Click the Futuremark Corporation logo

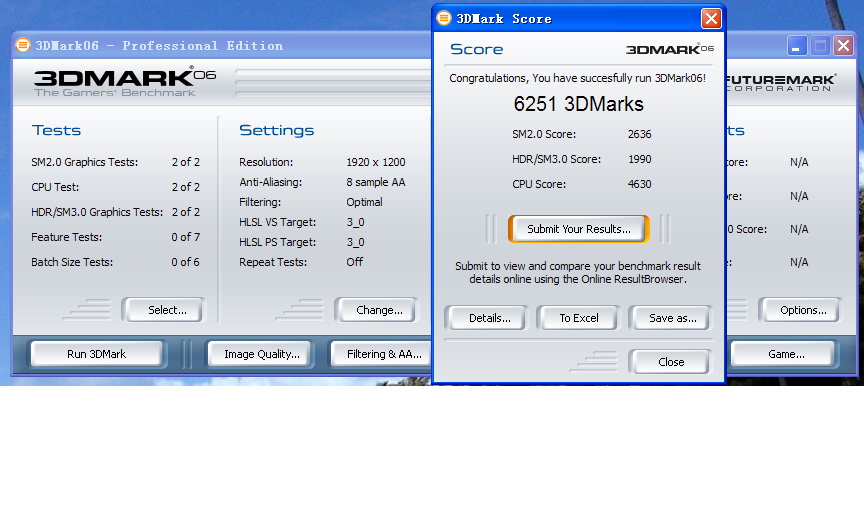780,81
